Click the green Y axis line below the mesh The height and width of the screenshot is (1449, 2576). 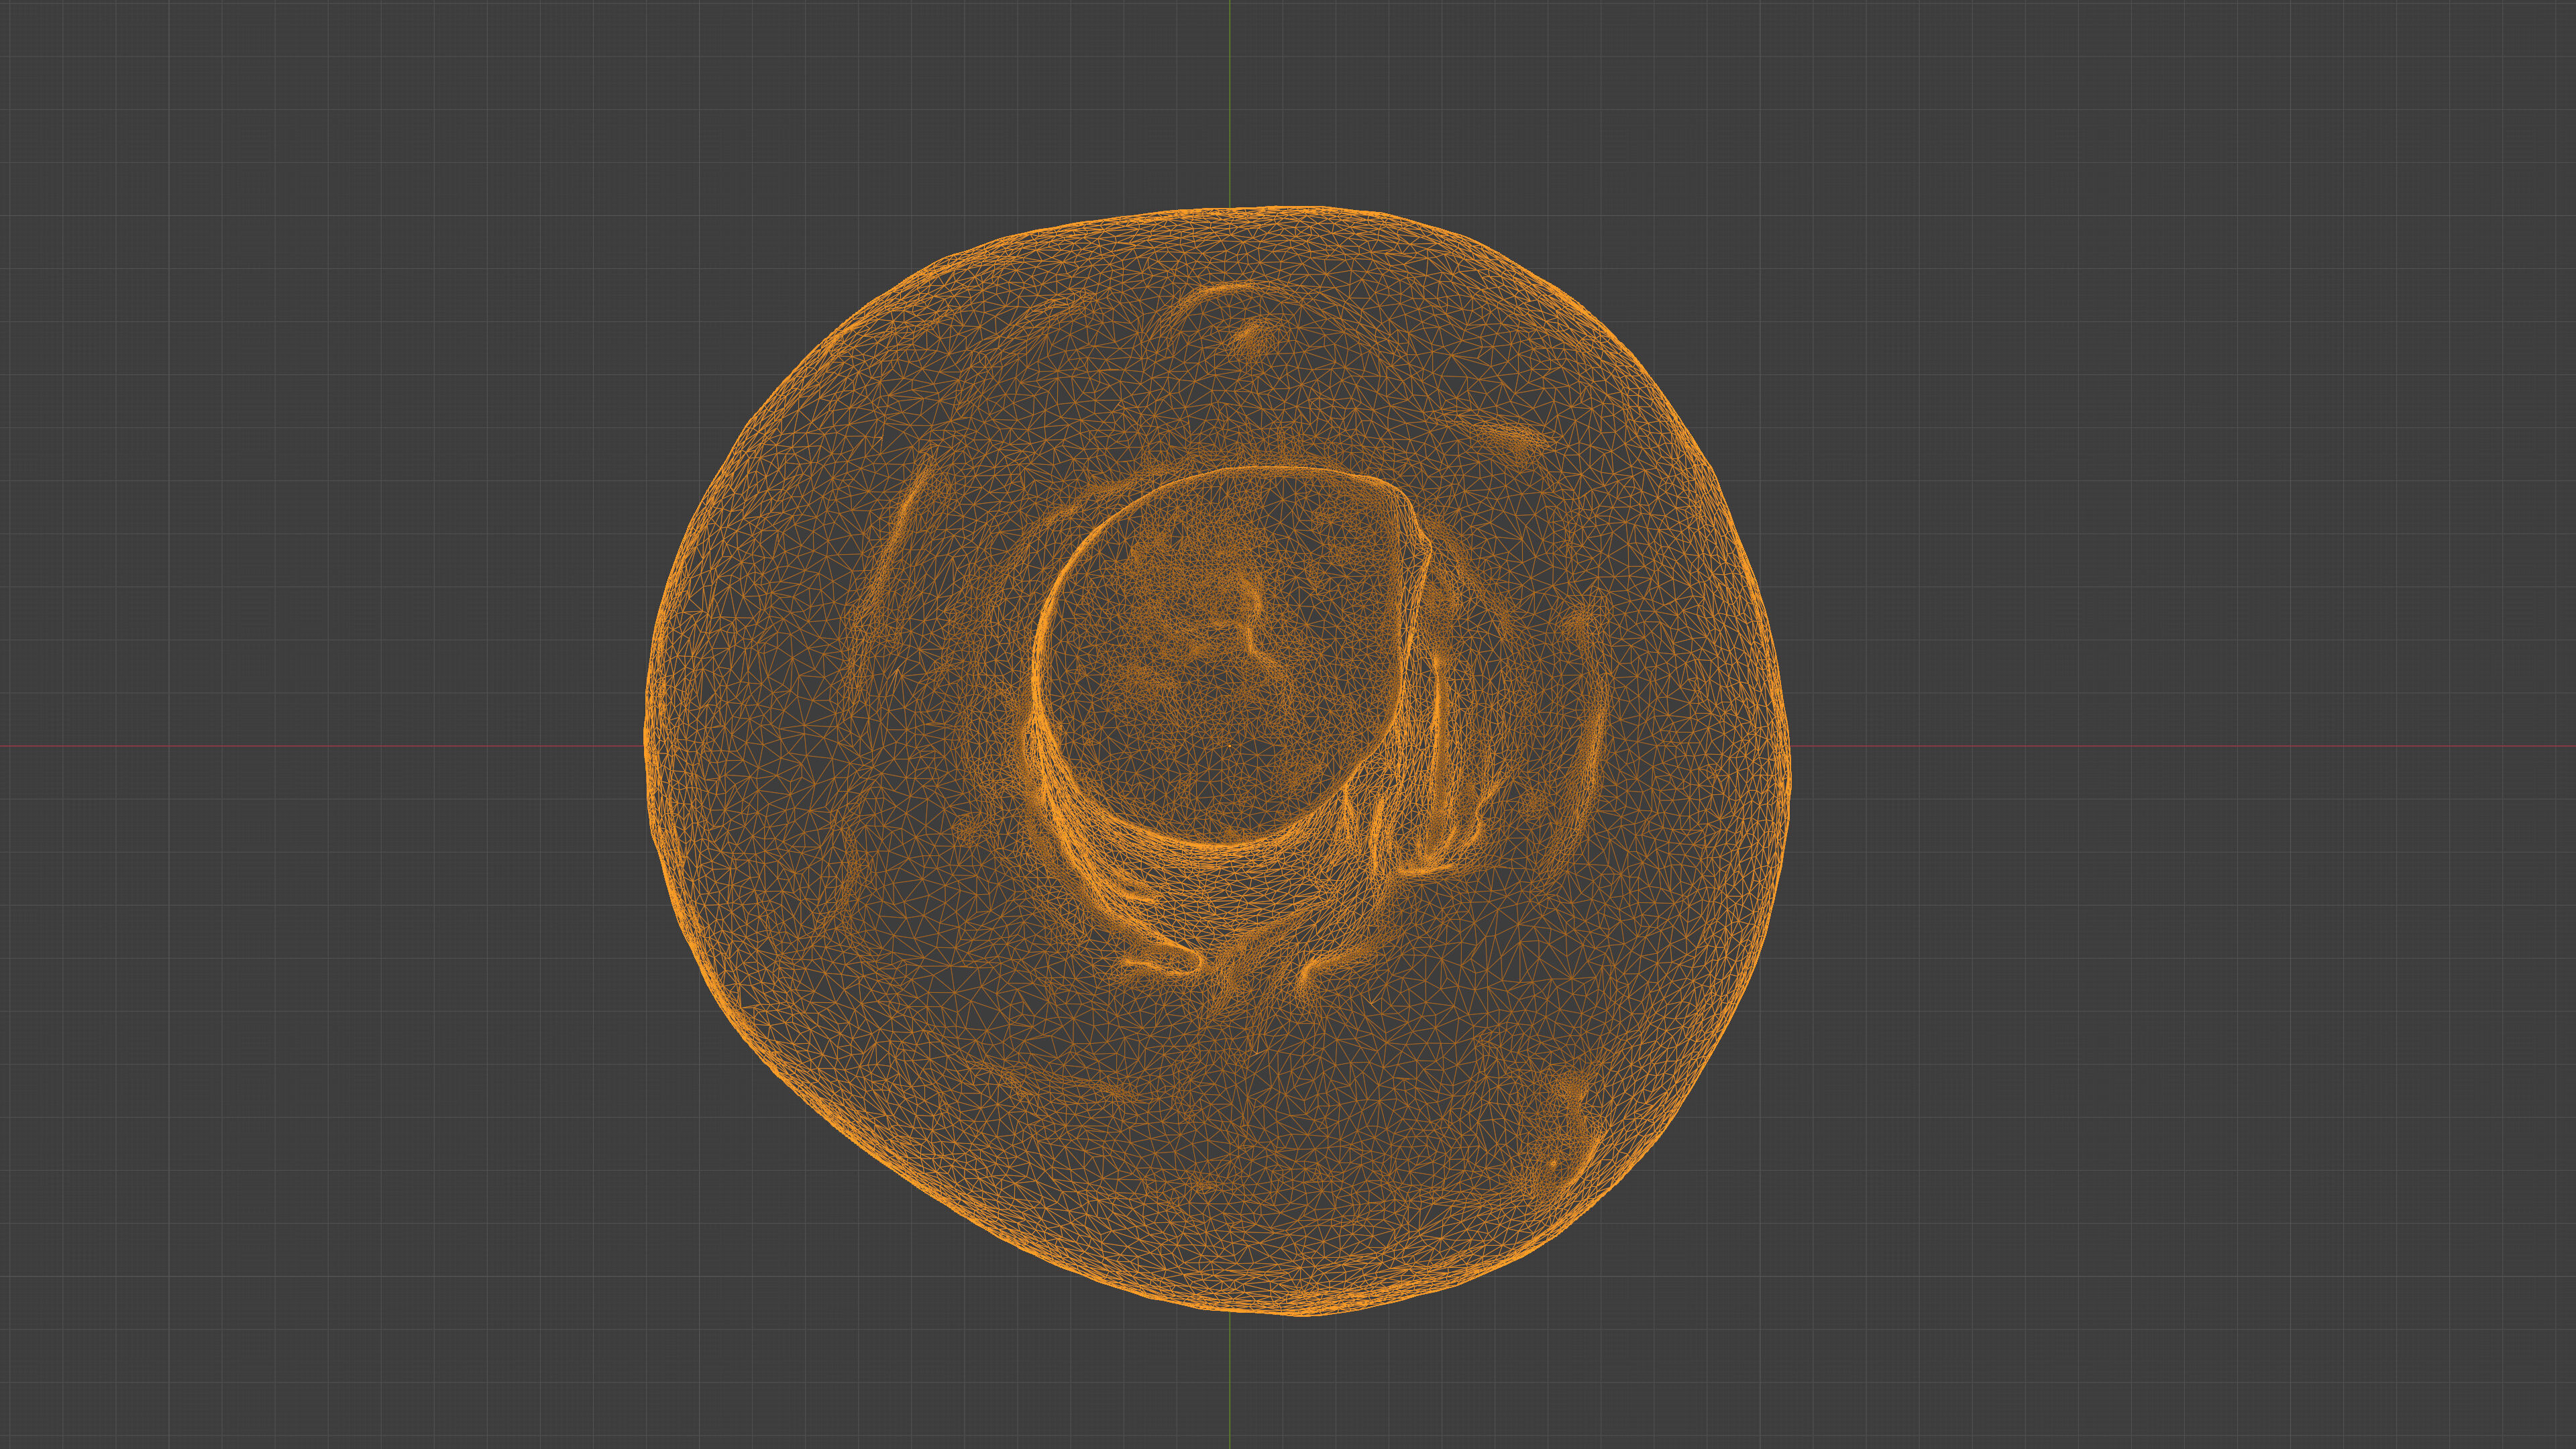(x=1230, y=1385)
